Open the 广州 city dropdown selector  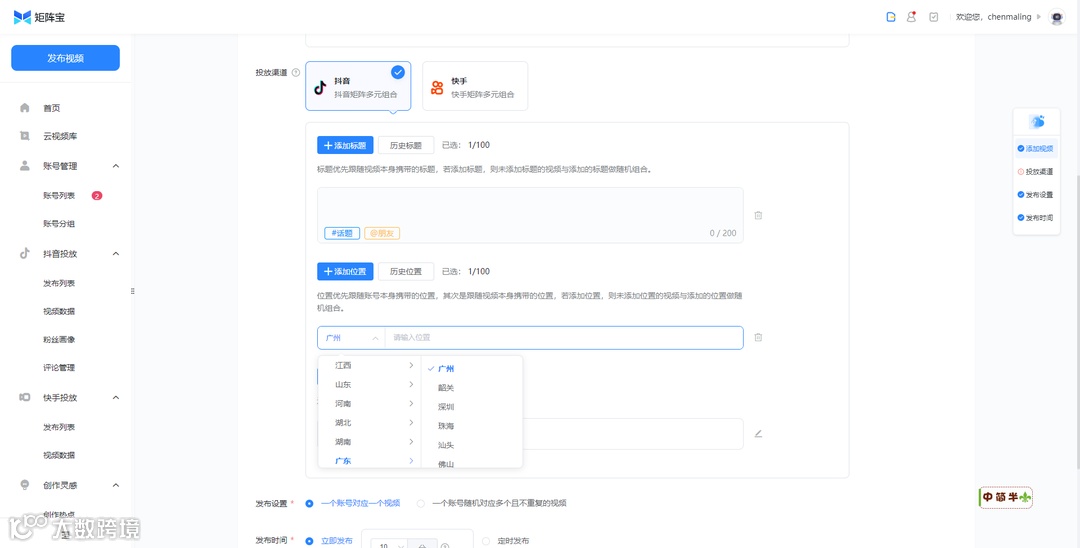[351, 337]
